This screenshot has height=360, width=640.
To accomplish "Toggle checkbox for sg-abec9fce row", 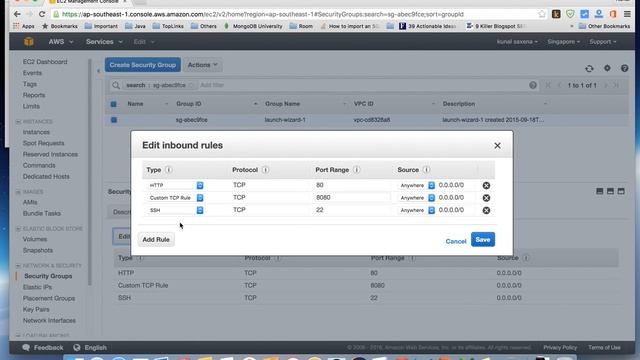I will pos(114,120).
